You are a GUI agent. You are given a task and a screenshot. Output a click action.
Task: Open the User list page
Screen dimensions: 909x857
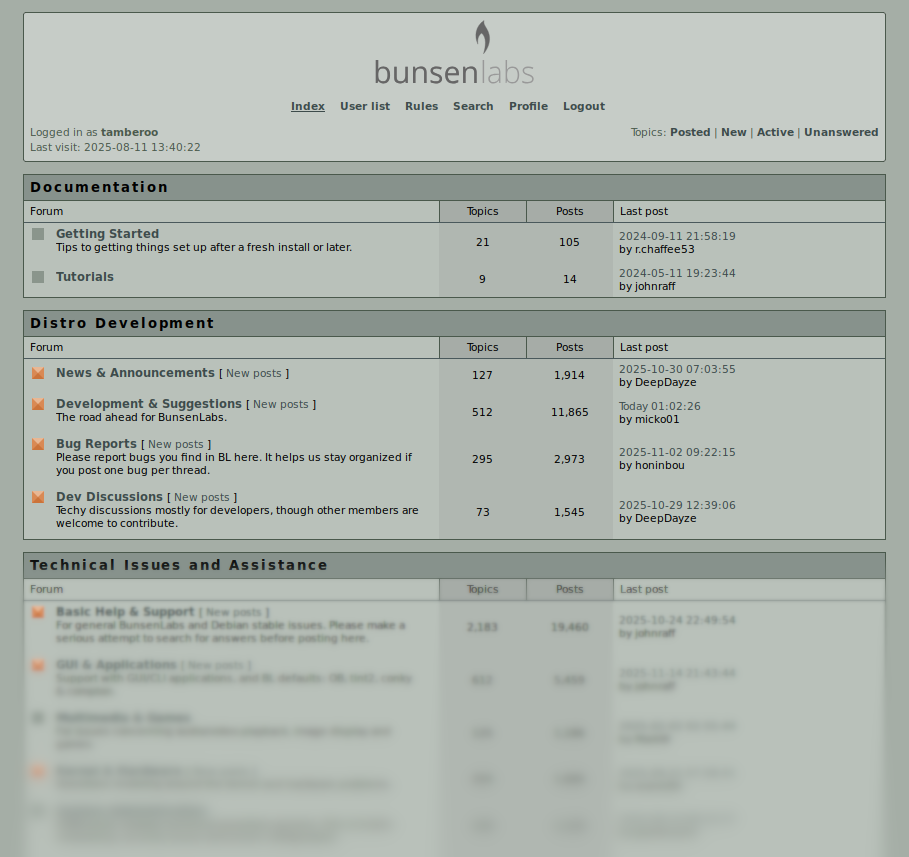[x=365, y=106]
